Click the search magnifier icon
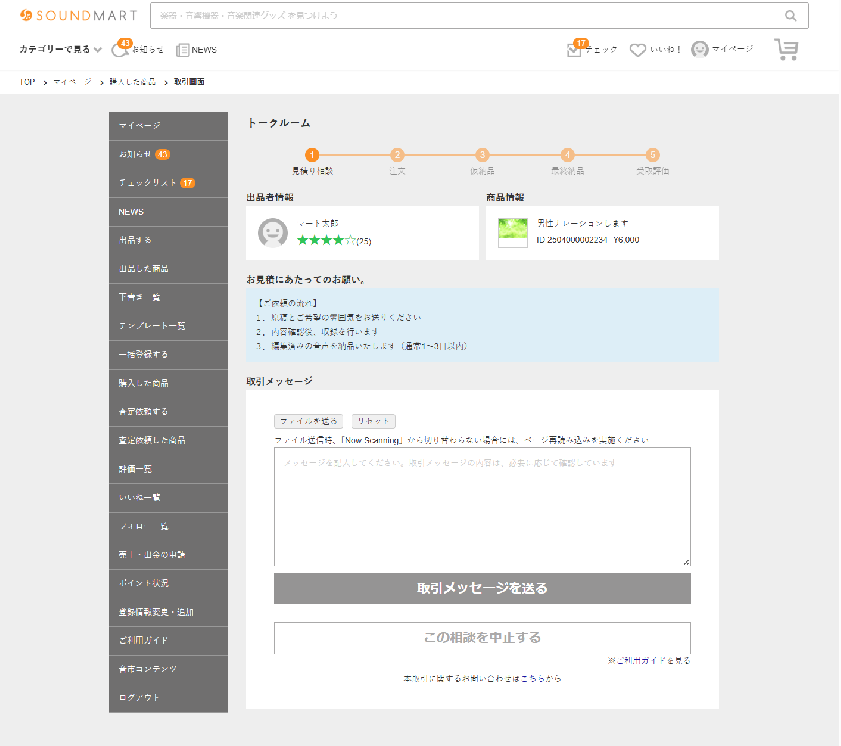841x746 pixels. coord(790,15)
